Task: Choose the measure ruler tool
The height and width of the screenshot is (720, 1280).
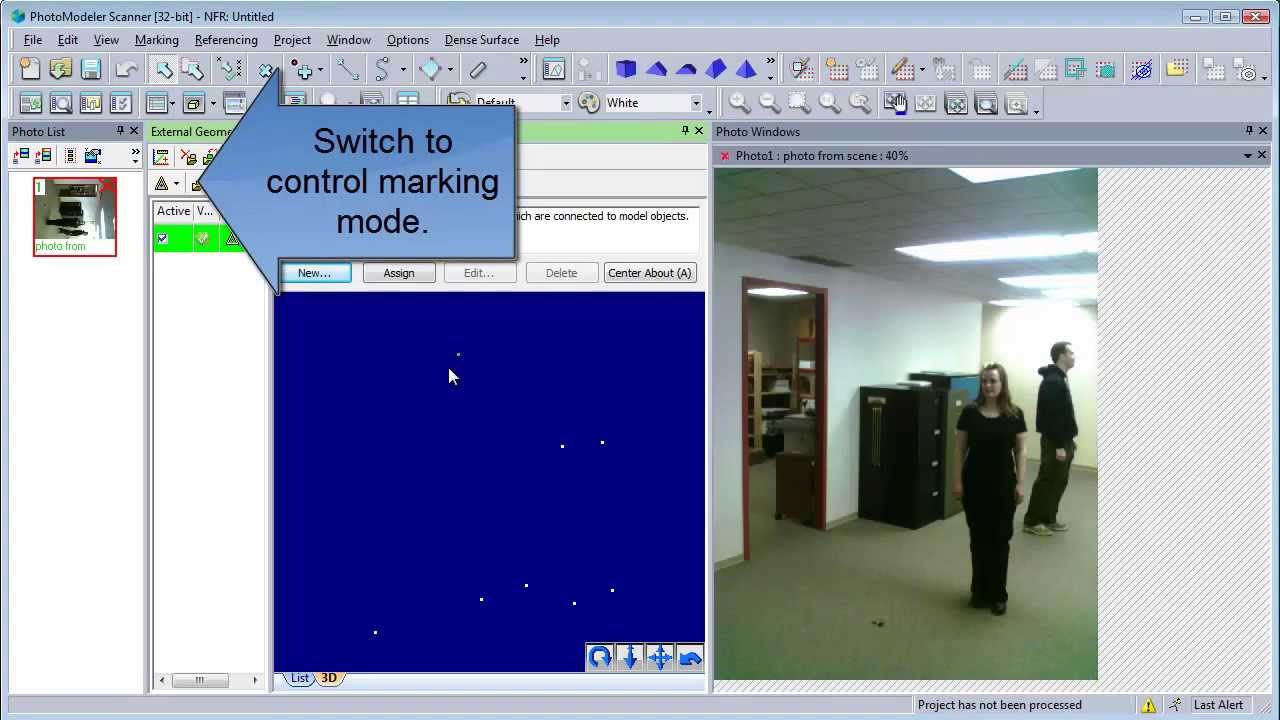Action: [478, 70]
